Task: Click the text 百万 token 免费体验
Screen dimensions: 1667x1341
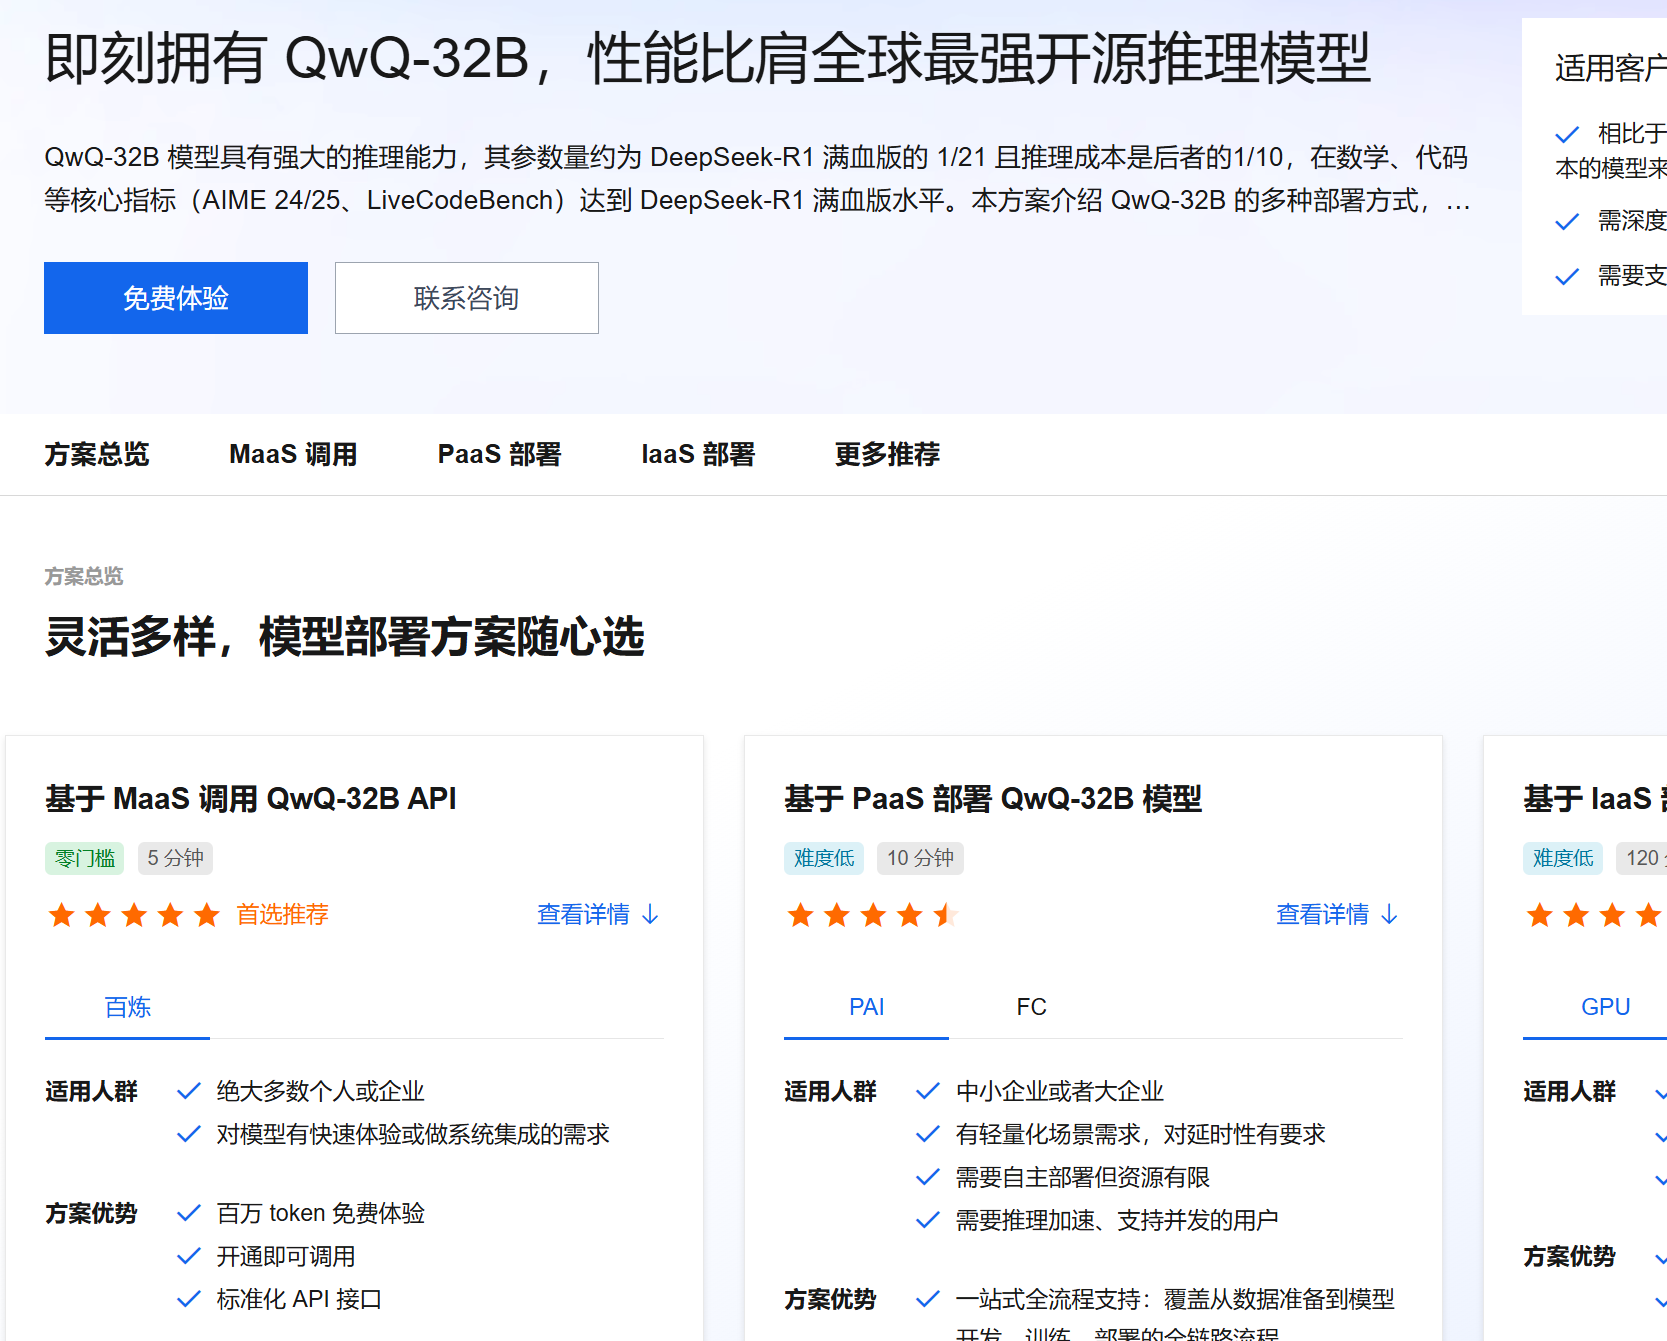Action: coord(321,1213)
